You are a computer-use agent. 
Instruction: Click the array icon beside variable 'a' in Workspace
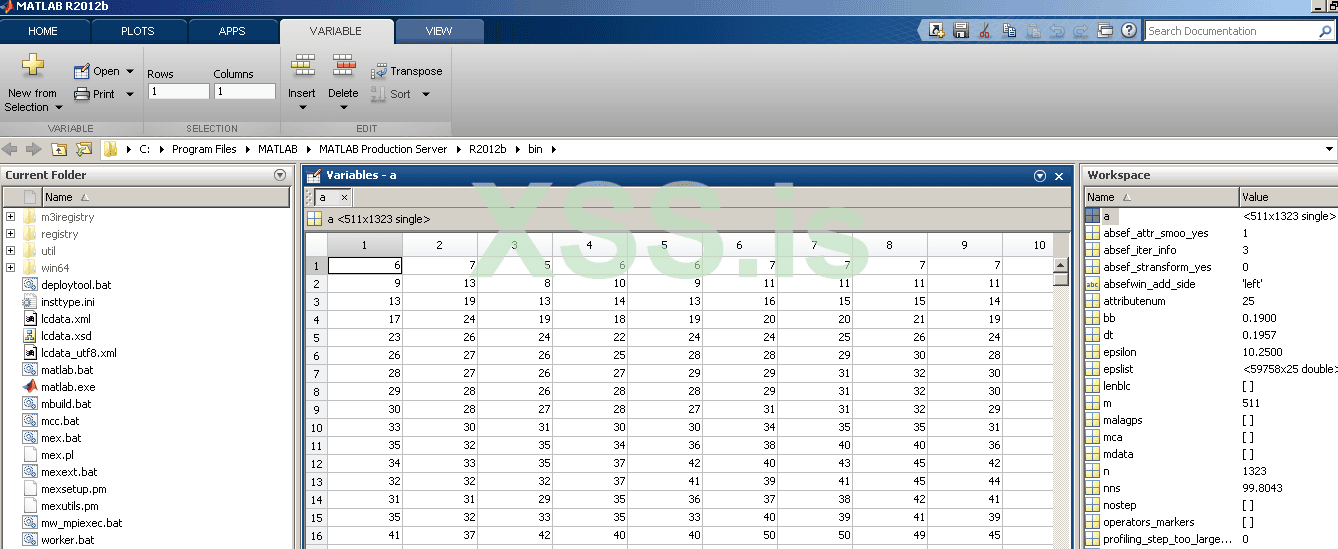click(1092, 216)
